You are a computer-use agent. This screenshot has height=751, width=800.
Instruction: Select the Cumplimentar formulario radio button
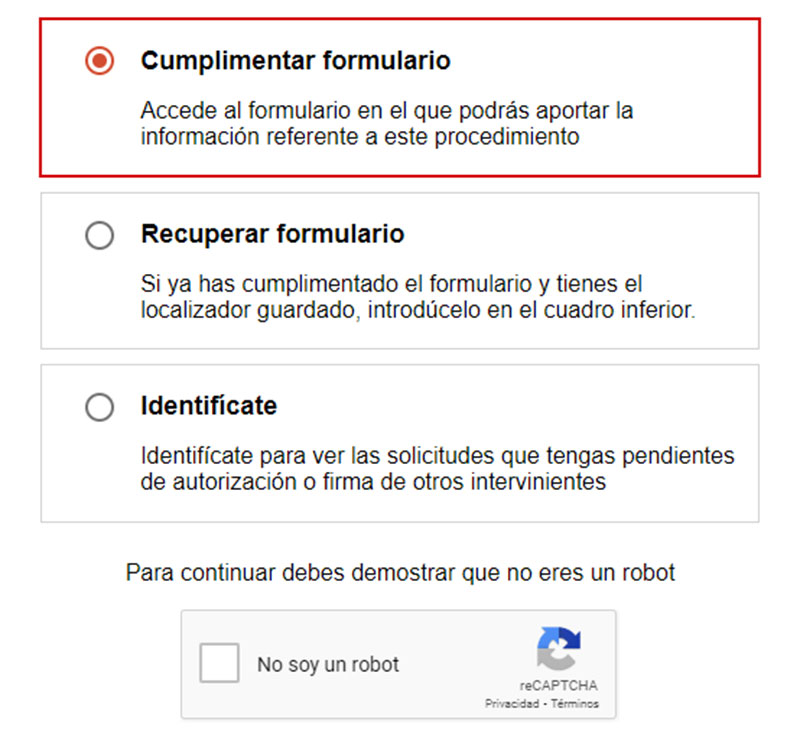click(x=98, y=60)
